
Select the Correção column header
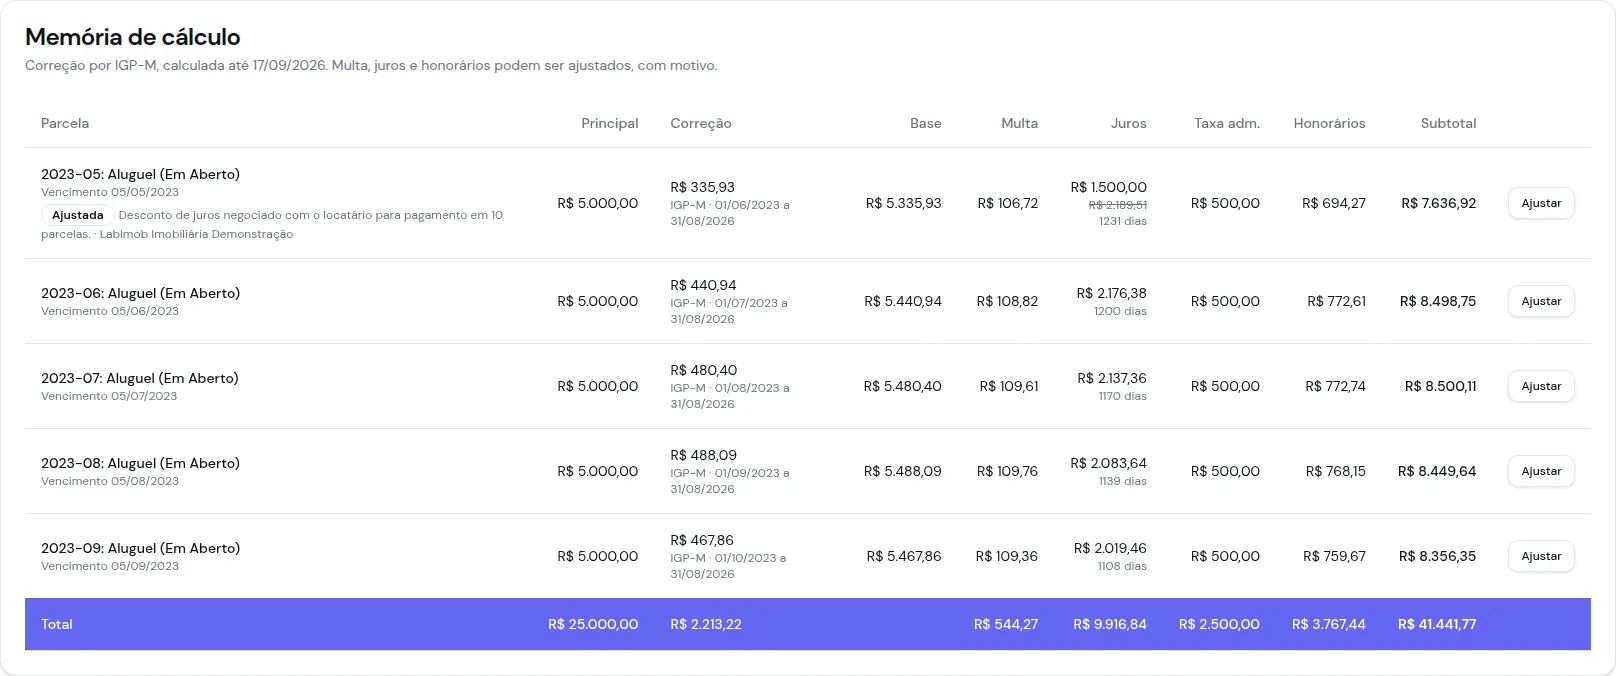click(x=701, y=123)
